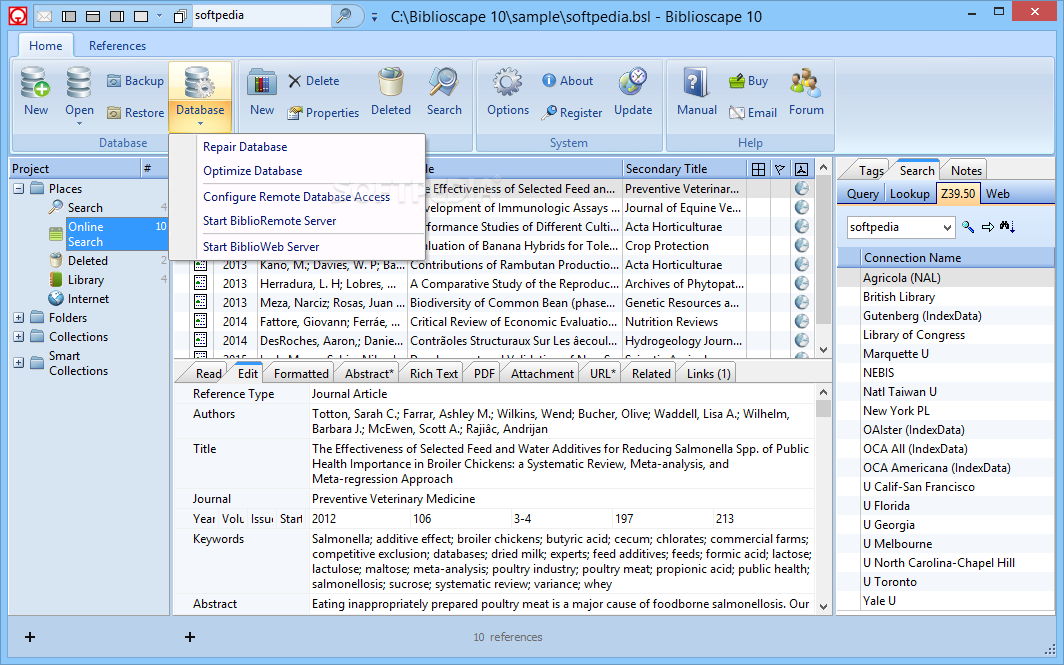Screen dimensions: 1064x665
Task: Open the quick access toolbar dropdown arrow
Action: click(374, 17)
